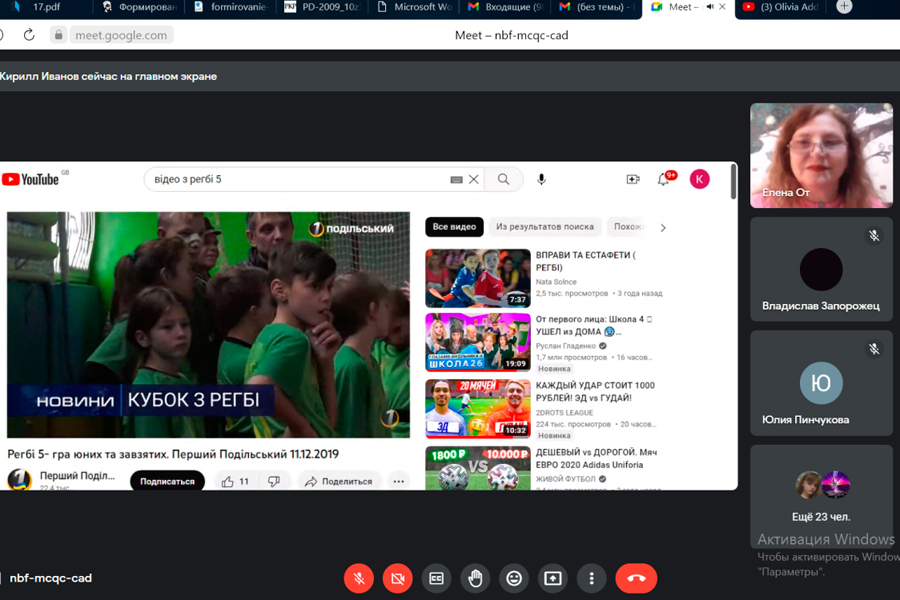This screenshot has width=900, height=600.
Task: Click the YouTube voice search microphone
Action: [541, 179]
